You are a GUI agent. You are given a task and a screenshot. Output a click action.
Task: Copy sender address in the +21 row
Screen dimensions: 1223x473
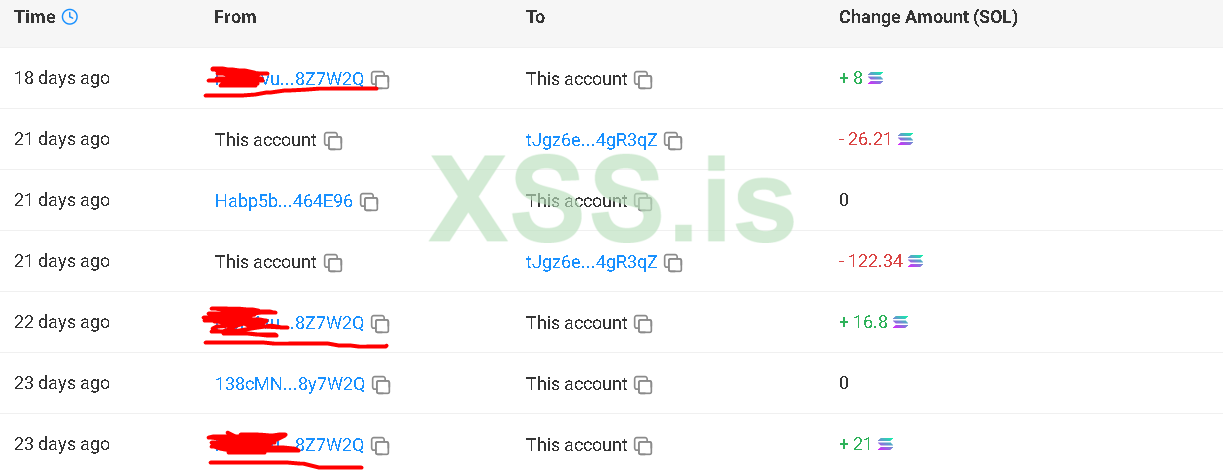pos(380,446)
